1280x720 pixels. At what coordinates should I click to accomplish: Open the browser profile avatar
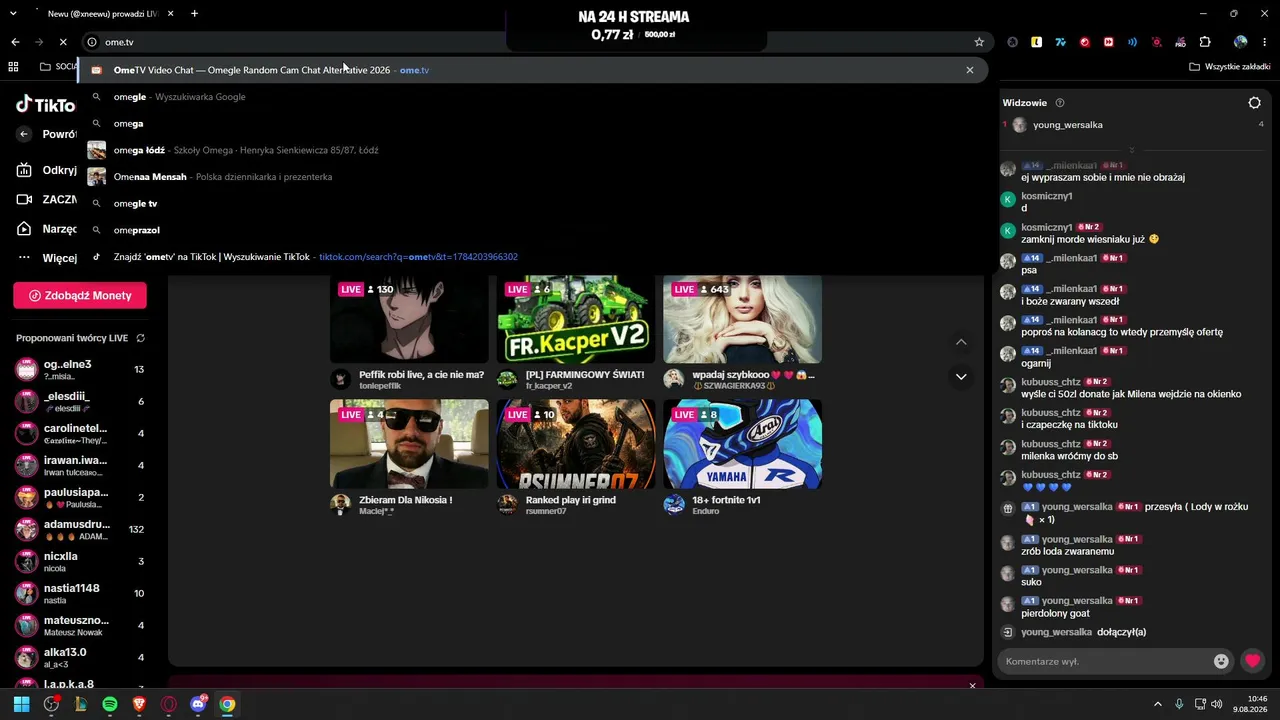tap(1241, 42)
